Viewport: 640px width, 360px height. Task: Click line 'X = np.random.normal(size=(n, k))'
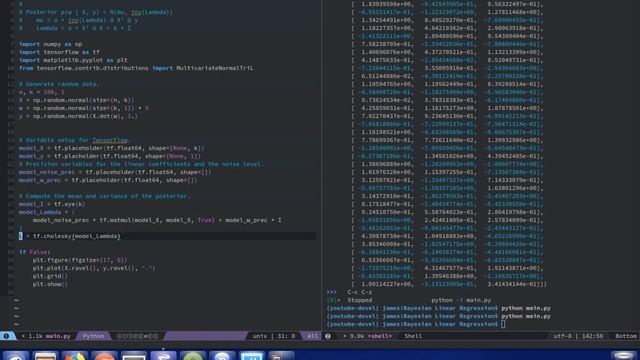(x=76, y=100)
